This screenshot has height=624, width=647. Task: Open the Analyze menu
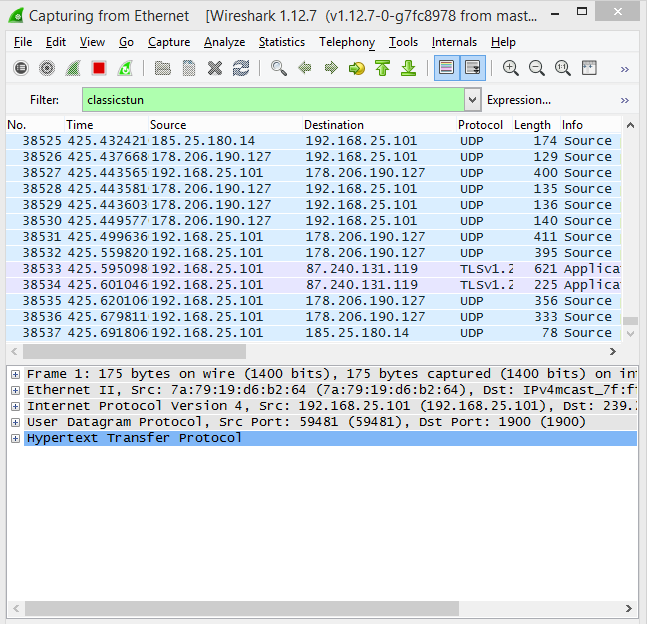[224, 42]
